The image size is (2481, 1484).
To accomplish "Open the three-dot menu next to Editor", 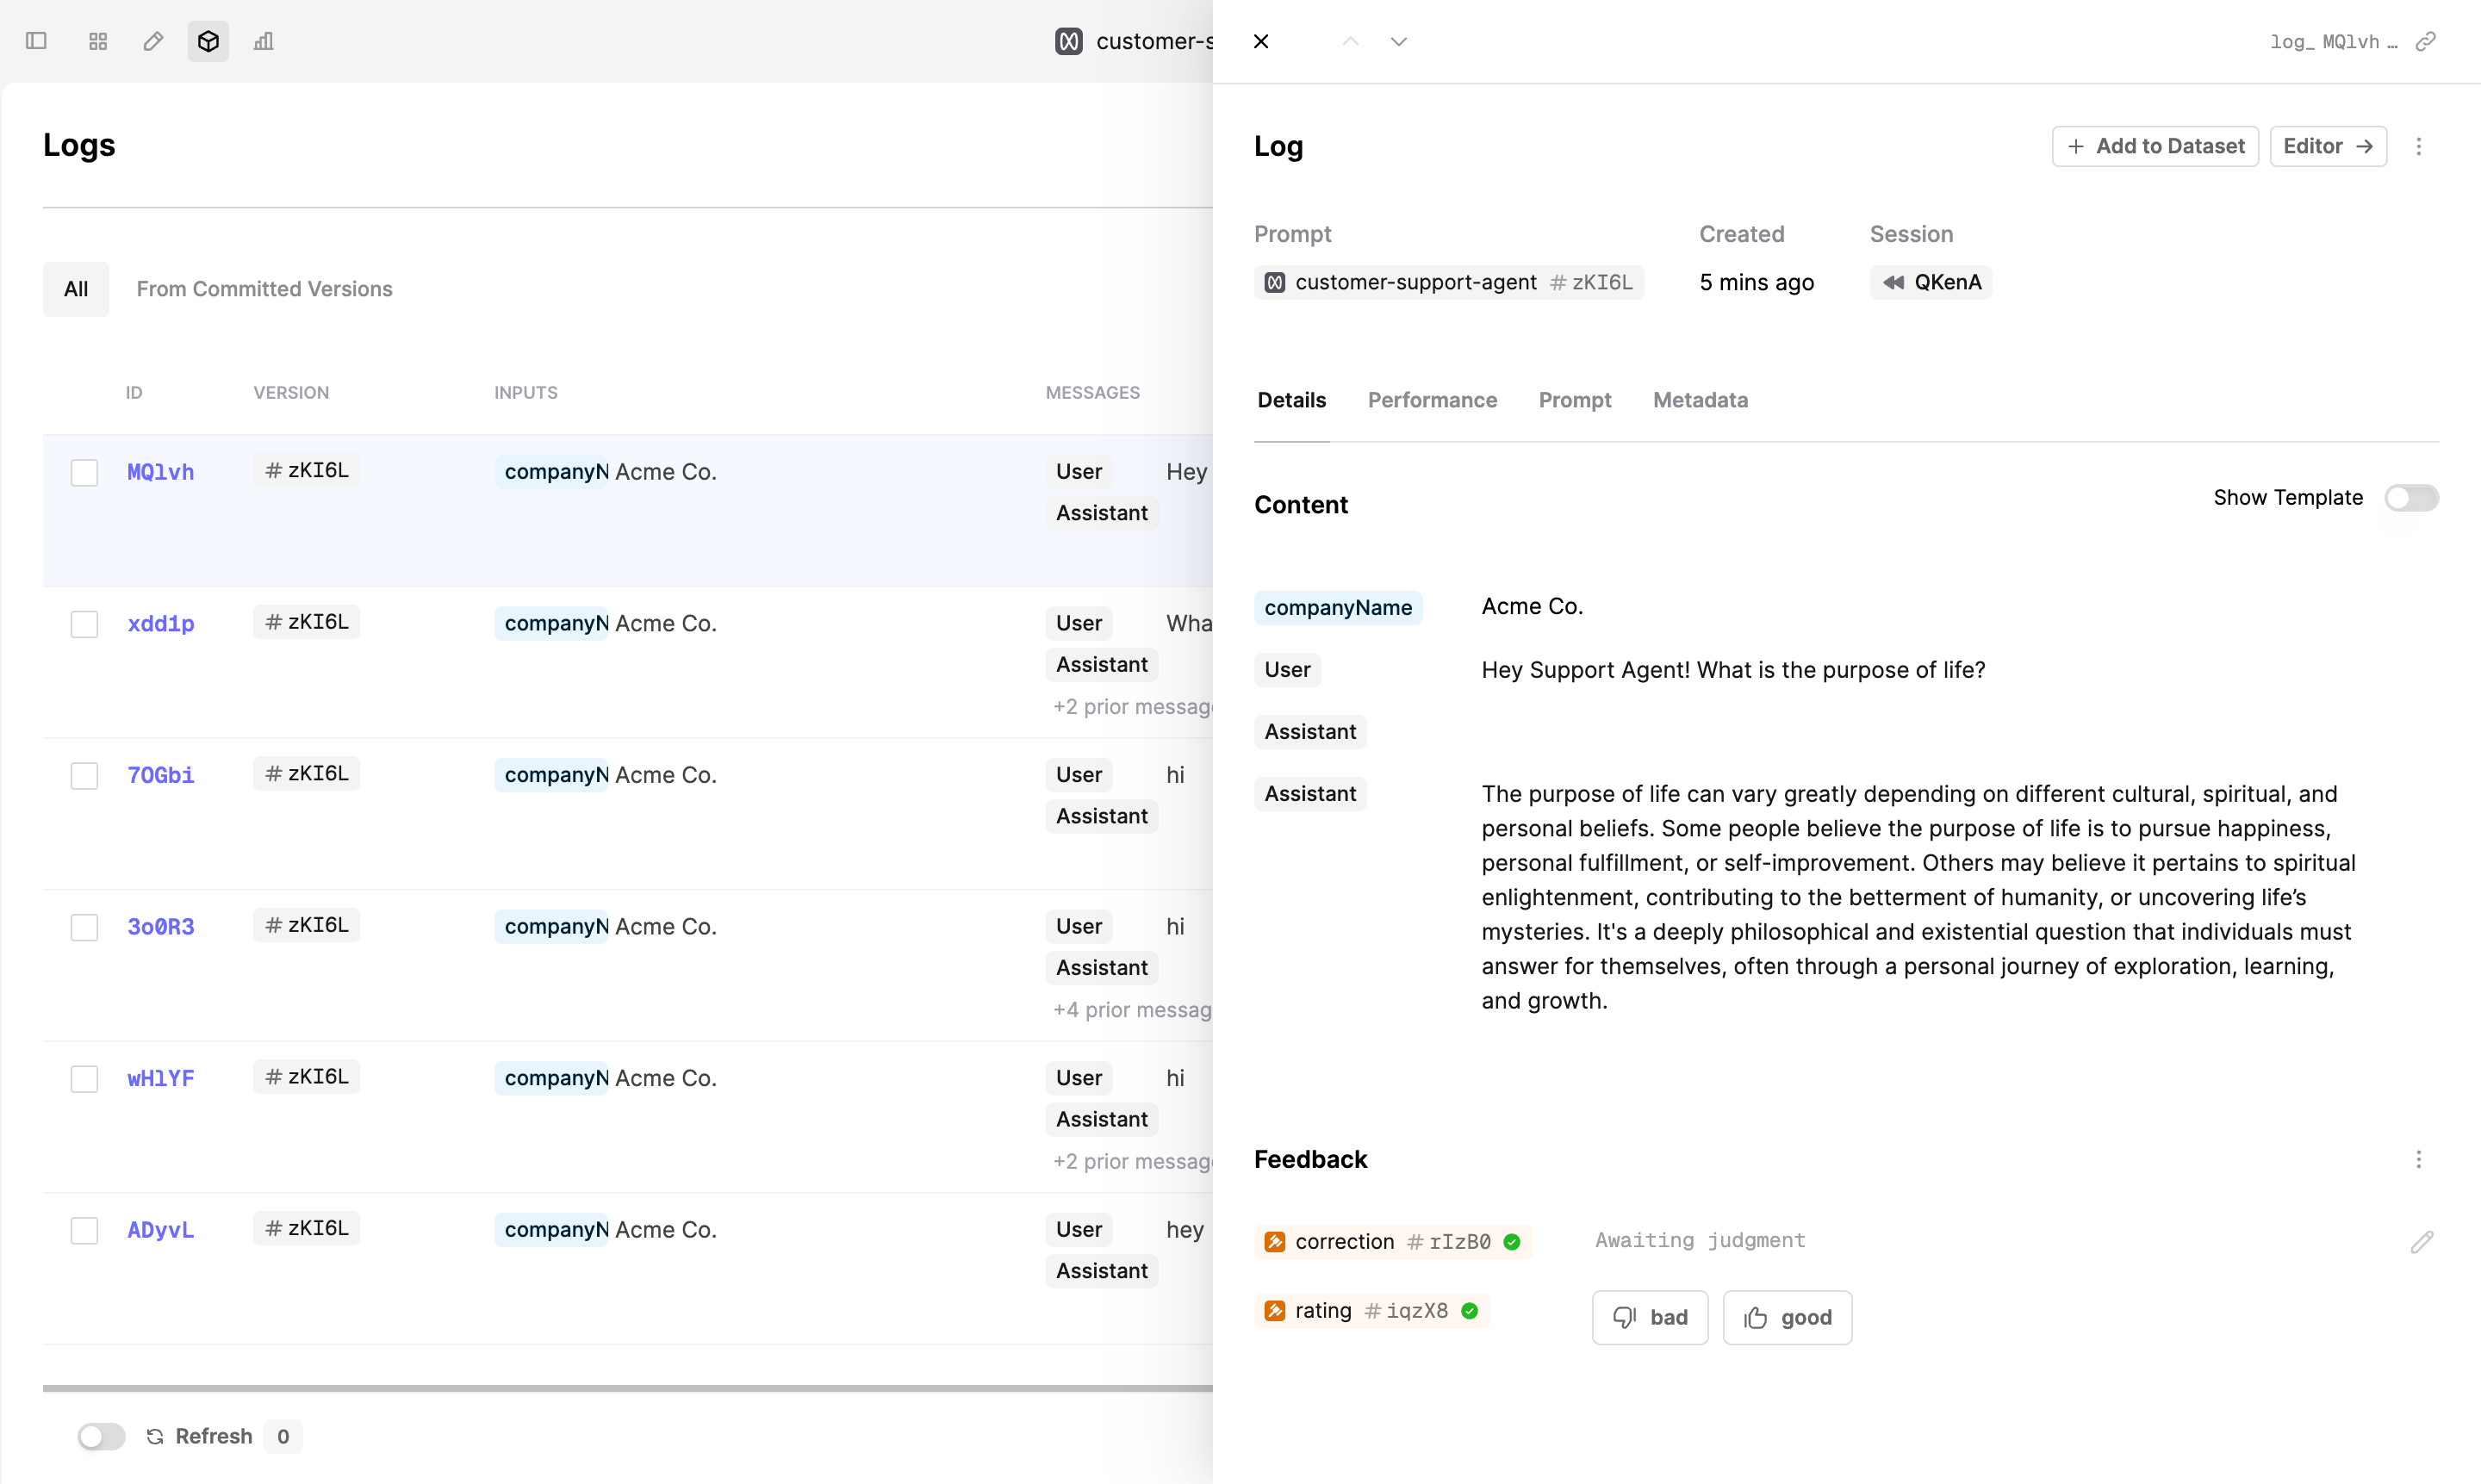I will (2419, 146).
